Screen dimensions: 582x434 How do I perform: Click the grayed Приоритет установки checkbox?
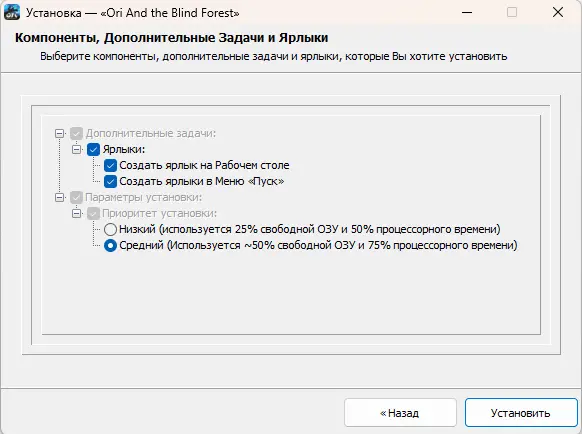[x=93, y=213]
